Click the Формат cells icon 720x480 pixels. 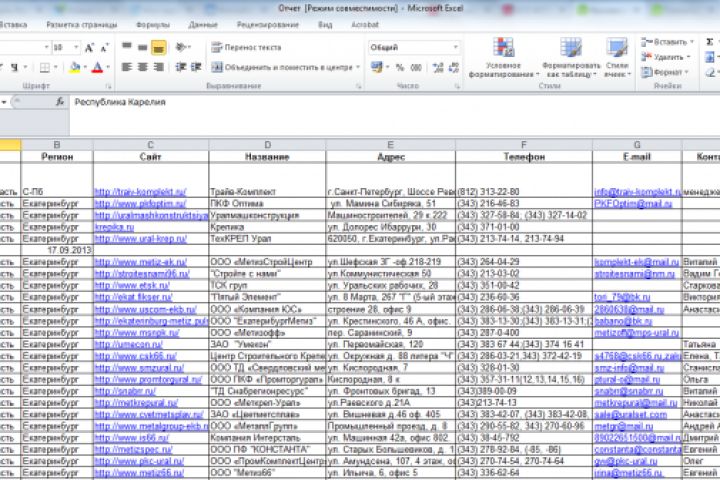647,72
